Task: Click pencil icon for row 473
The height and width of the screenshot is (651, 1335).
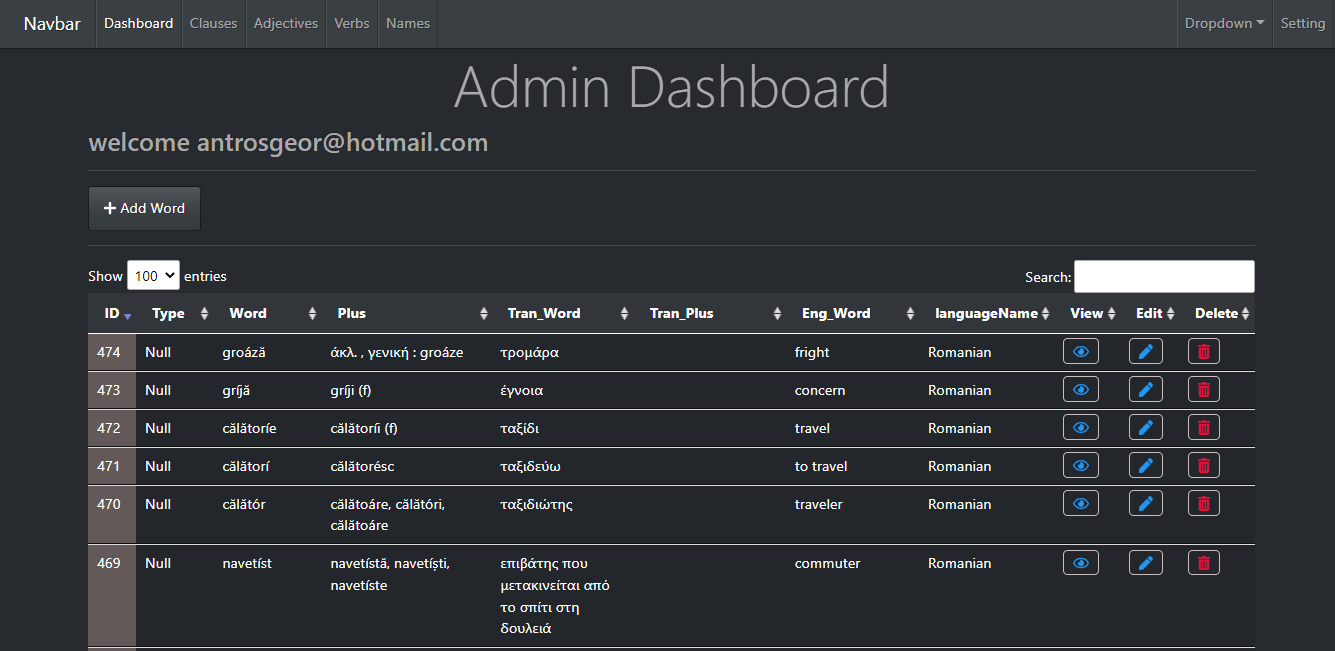Action: click(x=1145, y=390)
